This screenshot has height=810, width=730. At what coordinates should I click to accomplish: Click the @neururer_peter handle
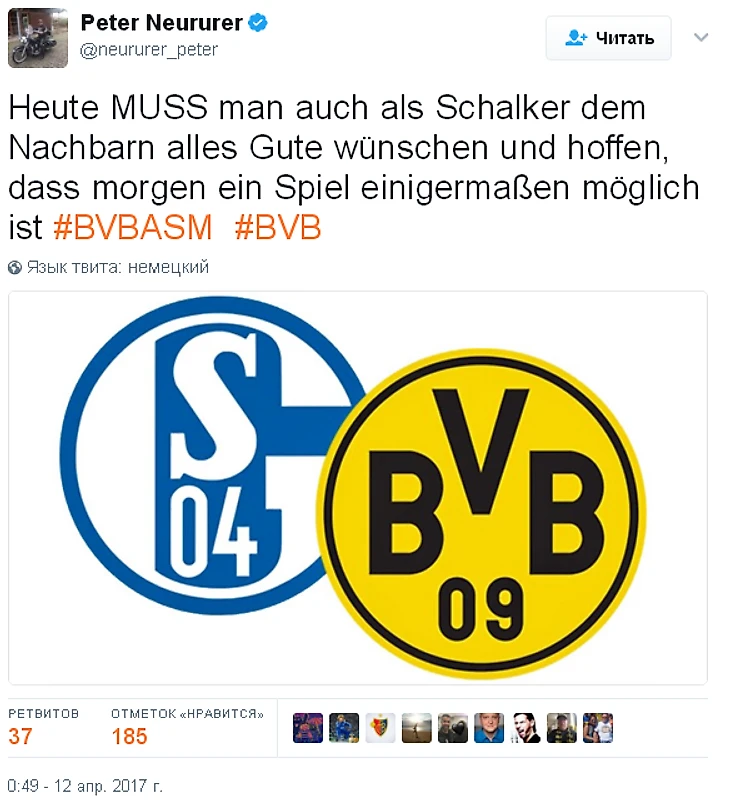(x=149, y=50)
